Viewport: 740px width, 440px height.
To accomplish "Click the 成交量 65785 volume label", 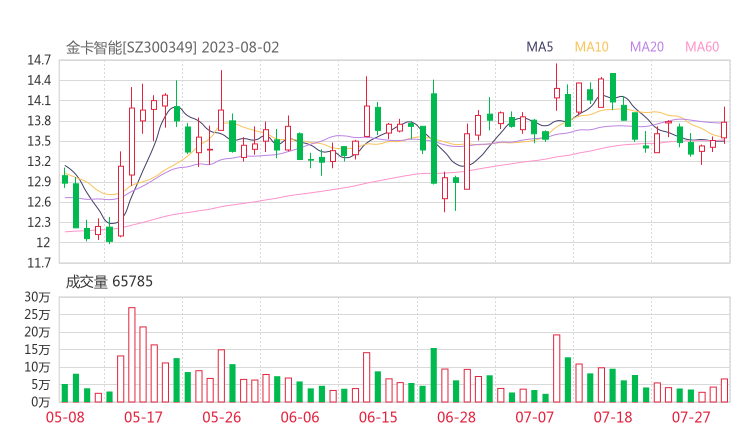I will [109, 282].
